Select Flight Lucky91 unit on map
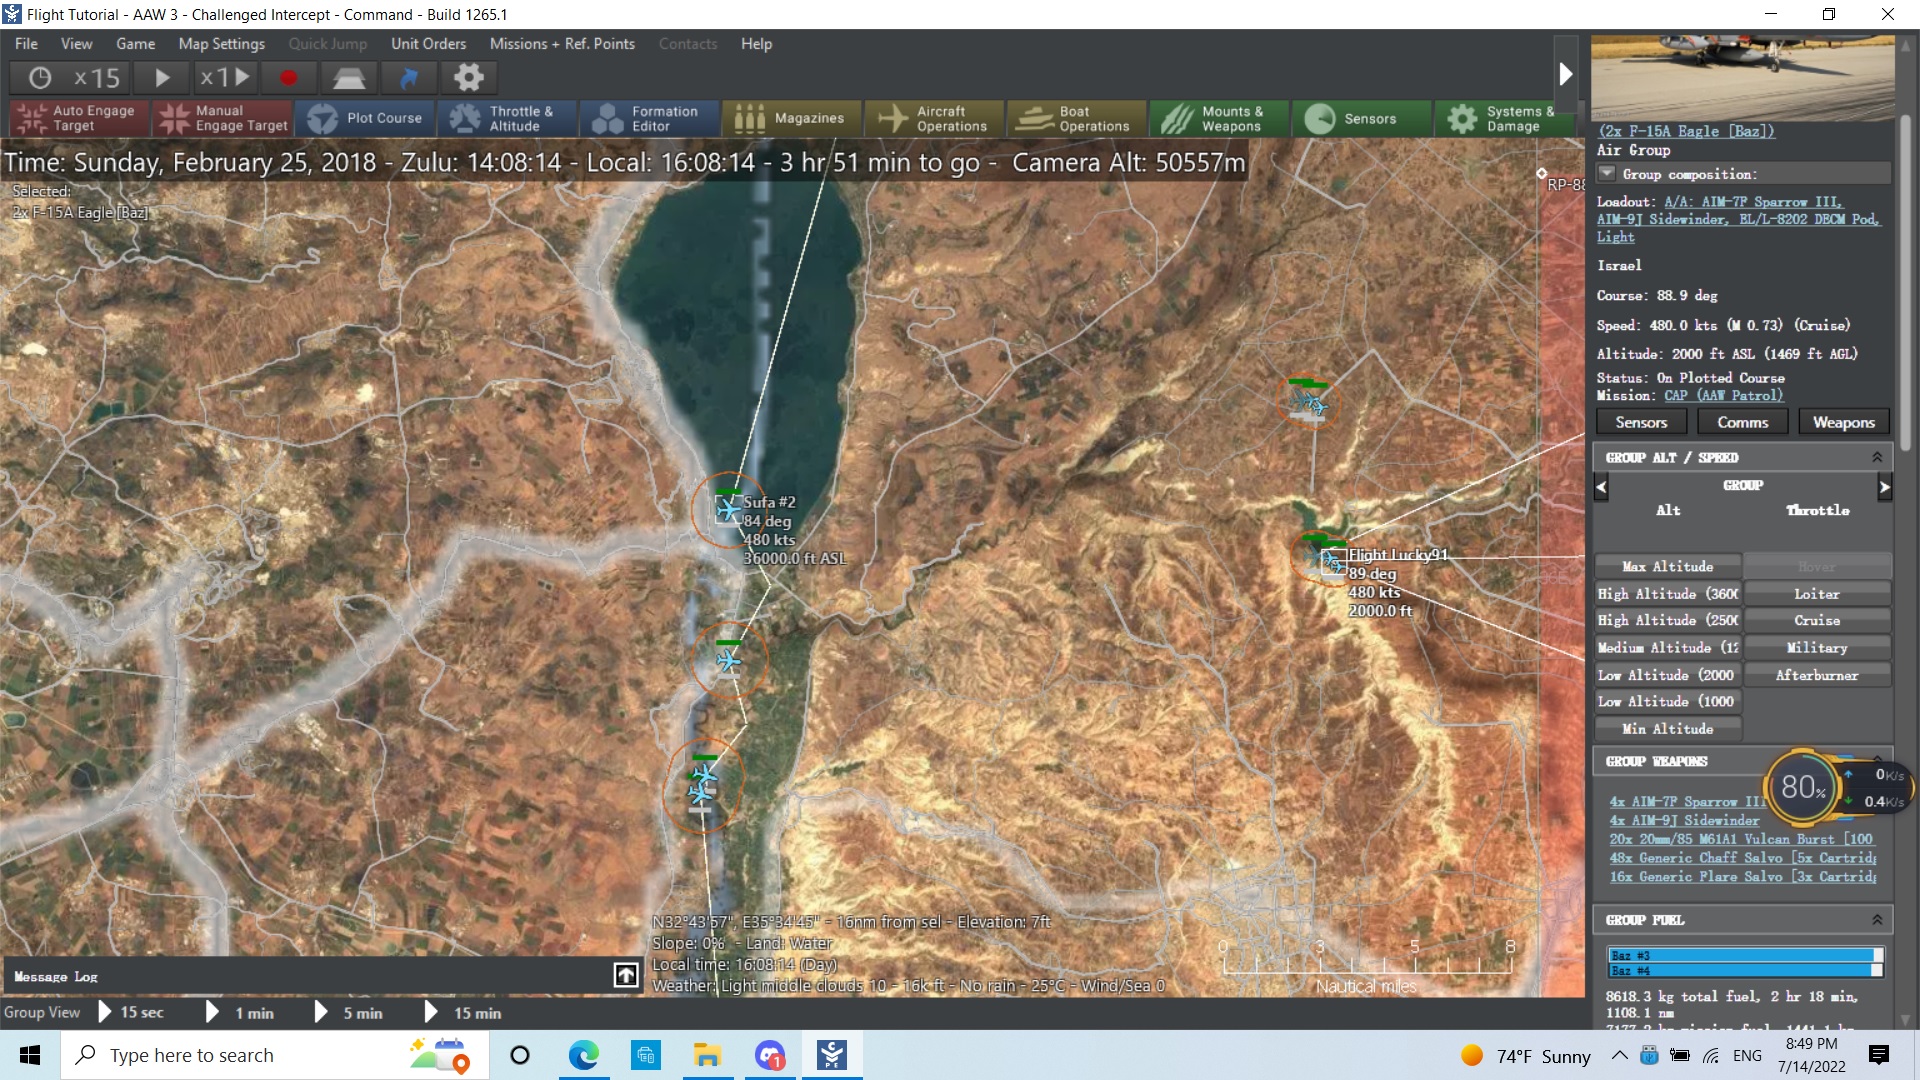This screenshot has width=1920, height=1080. pyautogui.click(x=1333, y=562)
